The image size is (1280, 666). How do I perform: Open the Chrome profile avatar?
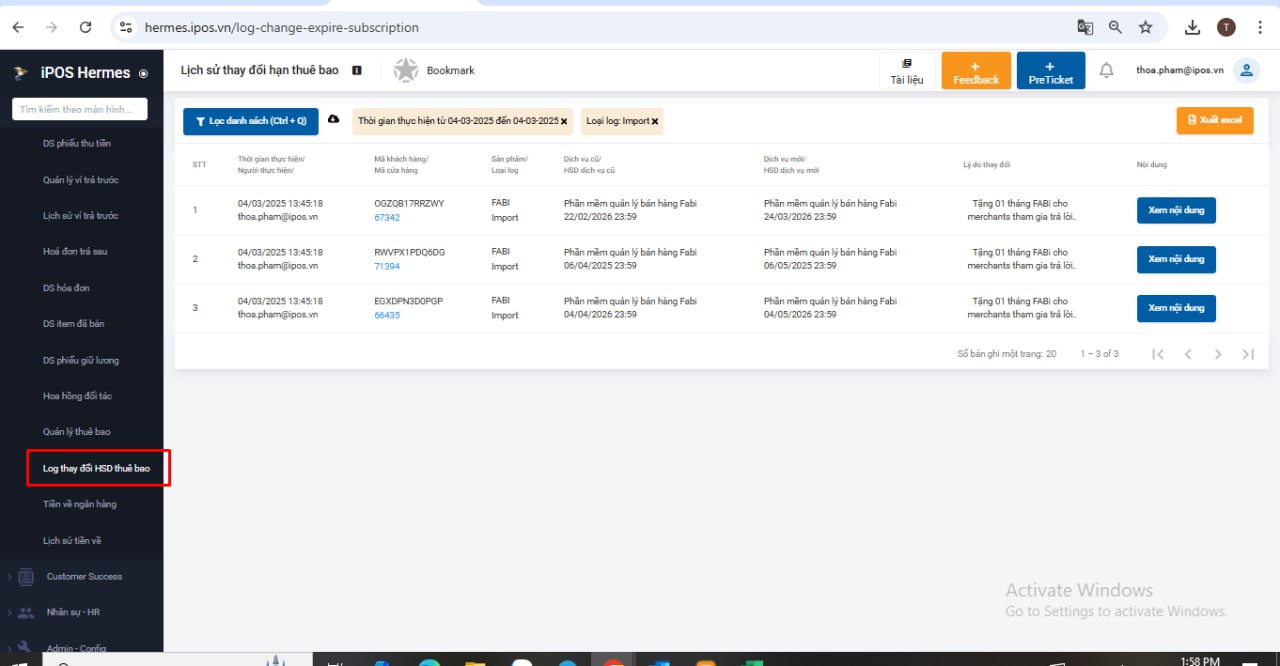tap(1226, 27)
